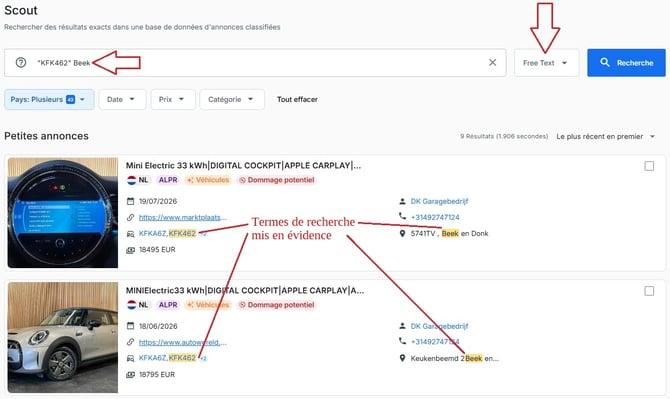This screenshot has width=670, height=399.
Task: Click the phone icon in the first listing
Action: tap(402, 216)
